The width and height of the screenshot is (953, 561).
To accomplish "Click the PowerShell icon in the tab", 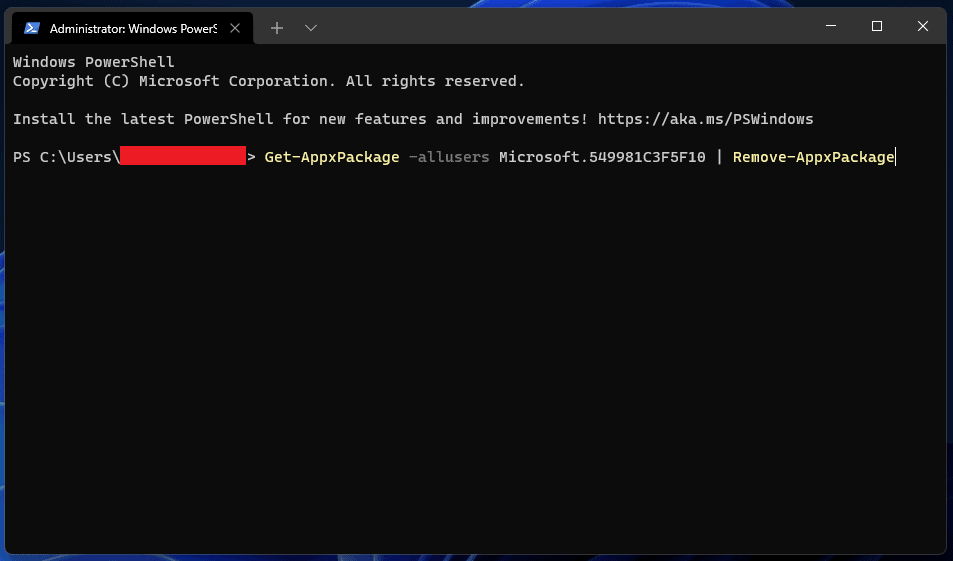I will (32, 28).
